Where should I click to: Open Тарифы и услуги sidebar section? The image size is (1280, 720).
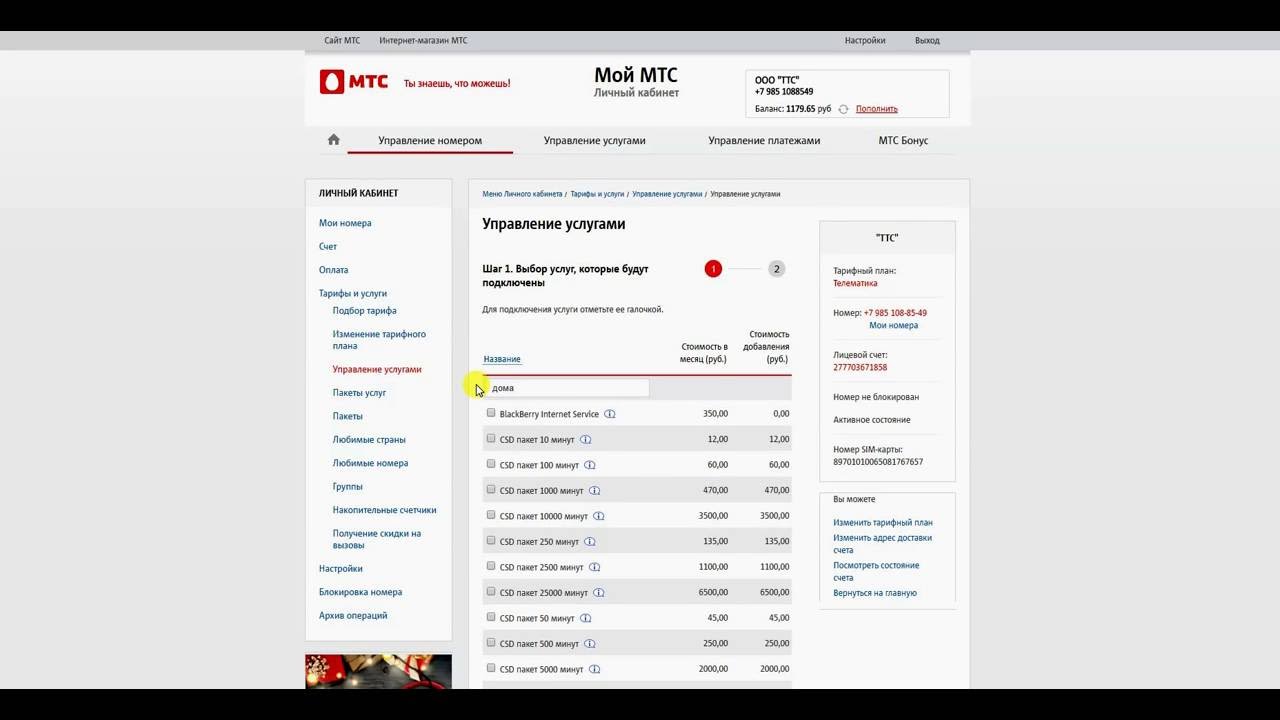point(353,294)
